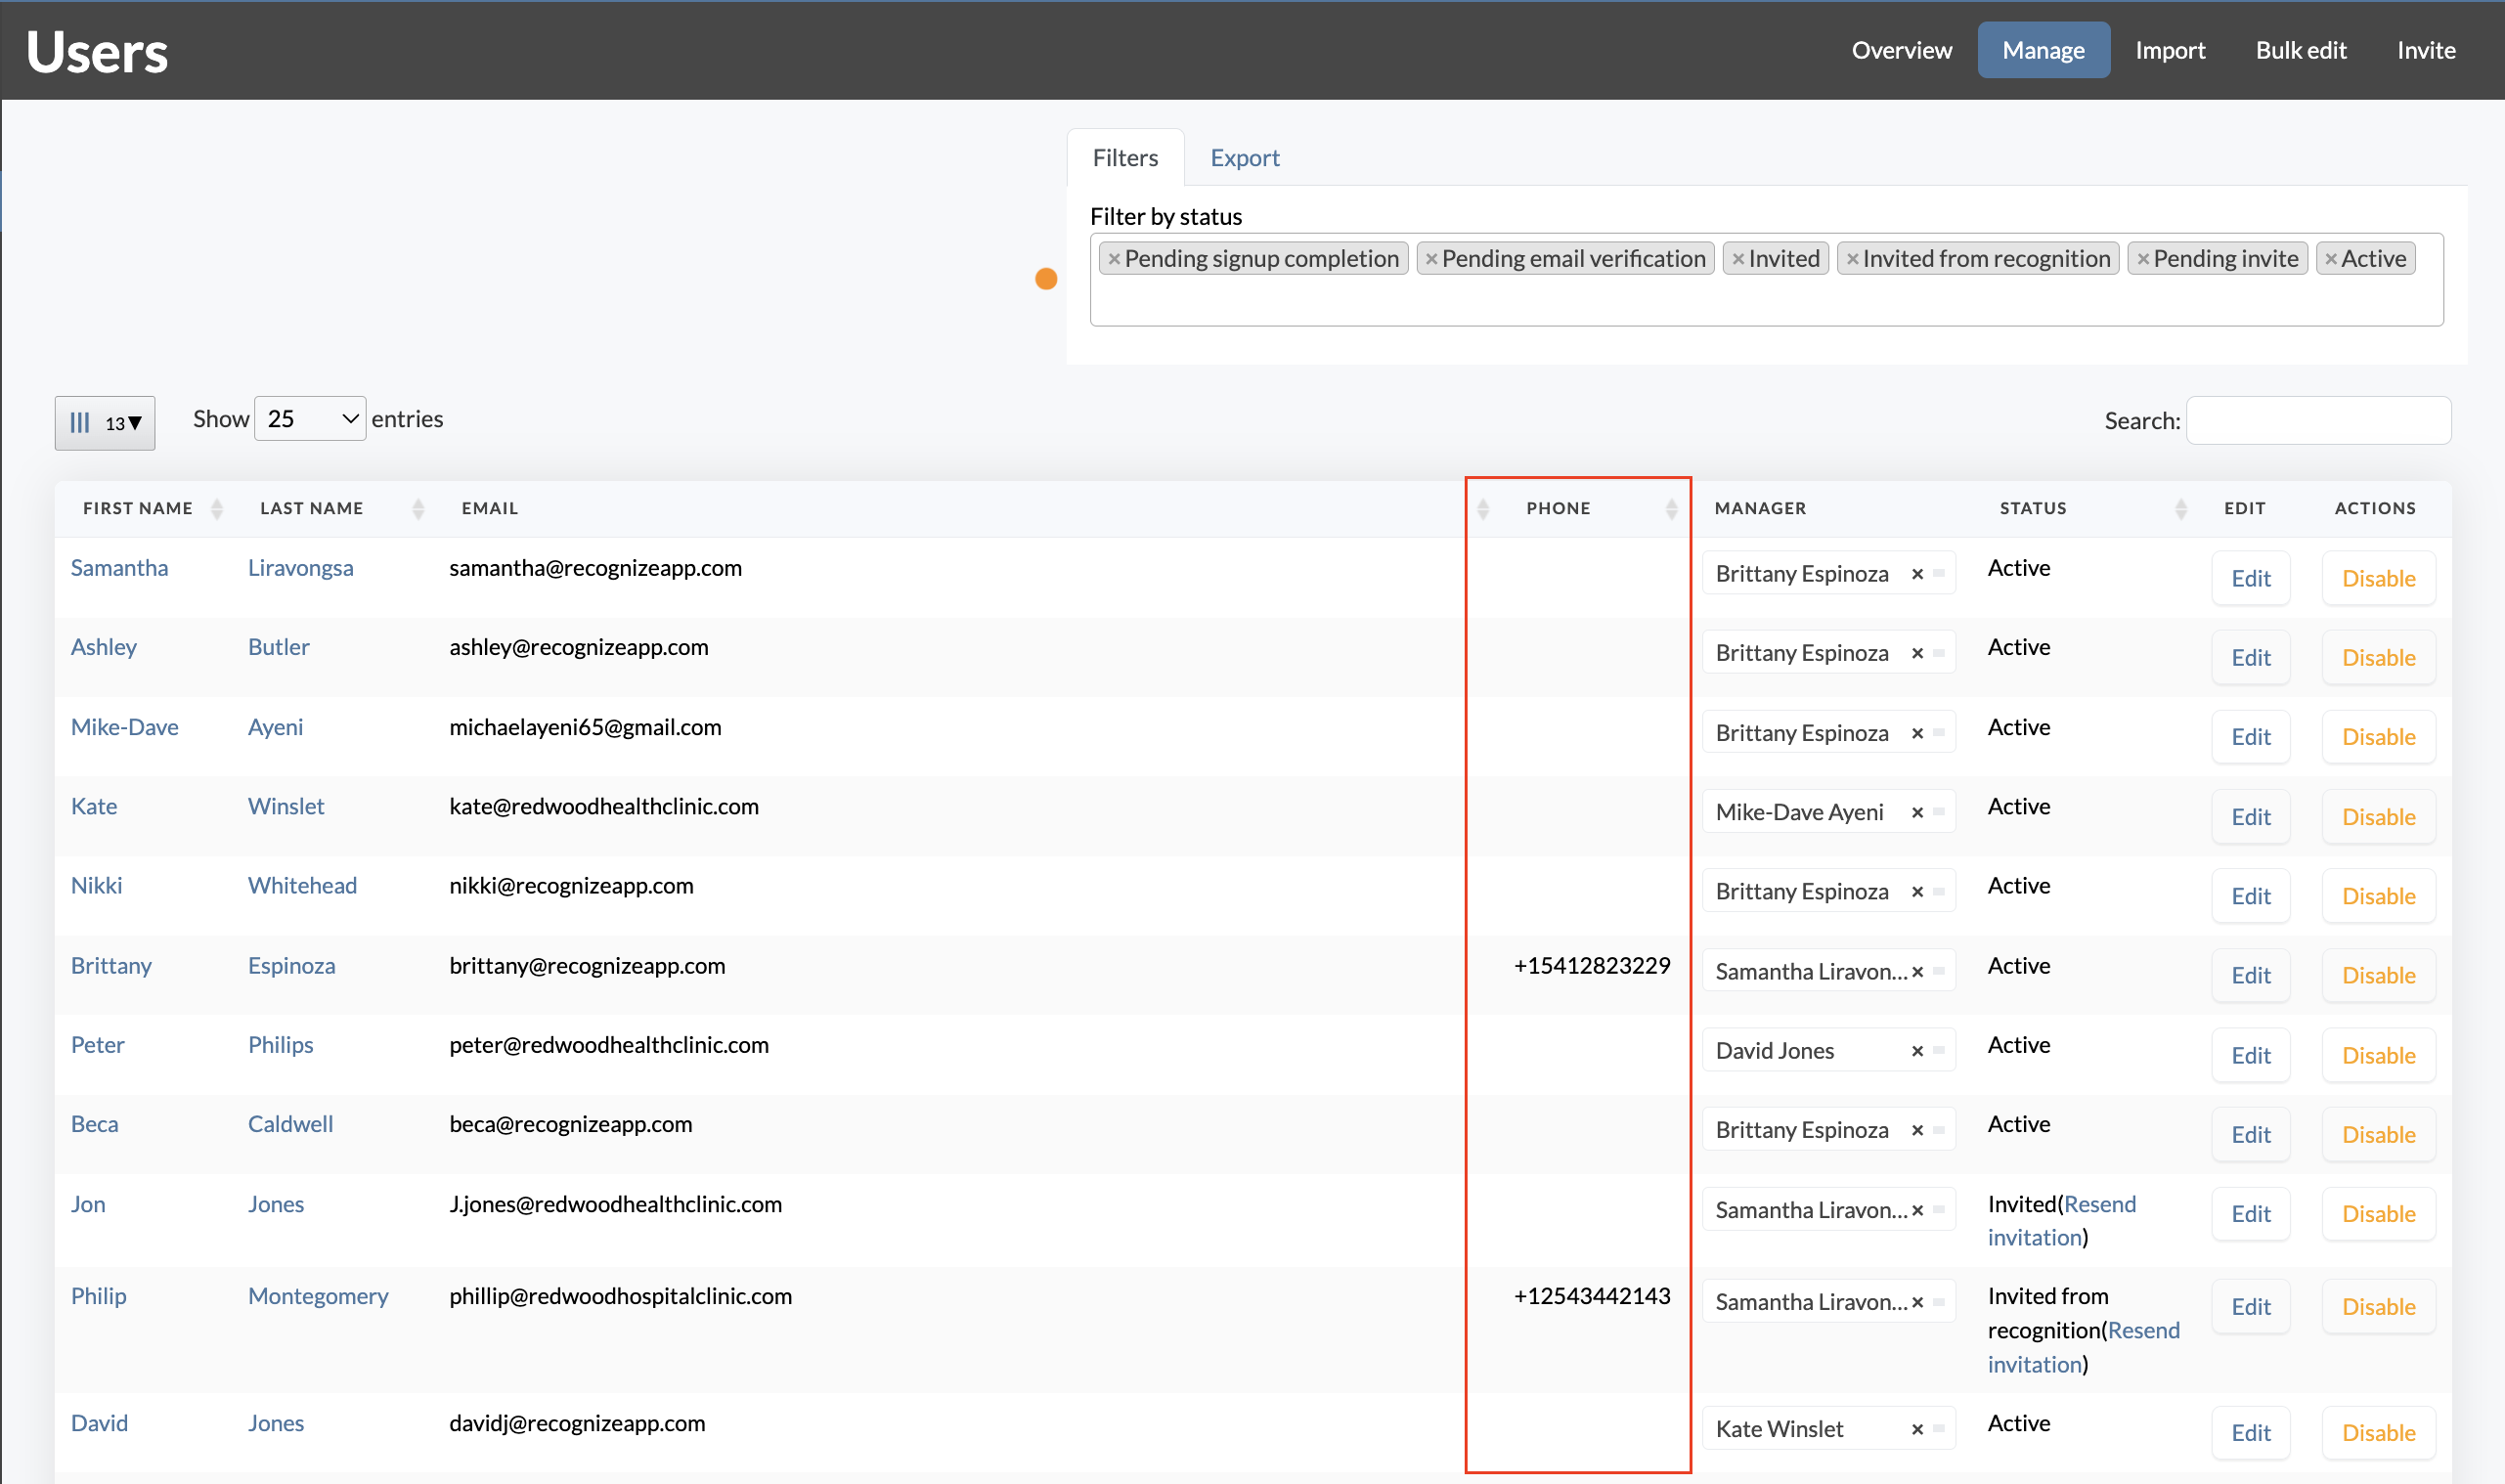Open manager dropdown showing Kate Winslet

point(1828,1429)
